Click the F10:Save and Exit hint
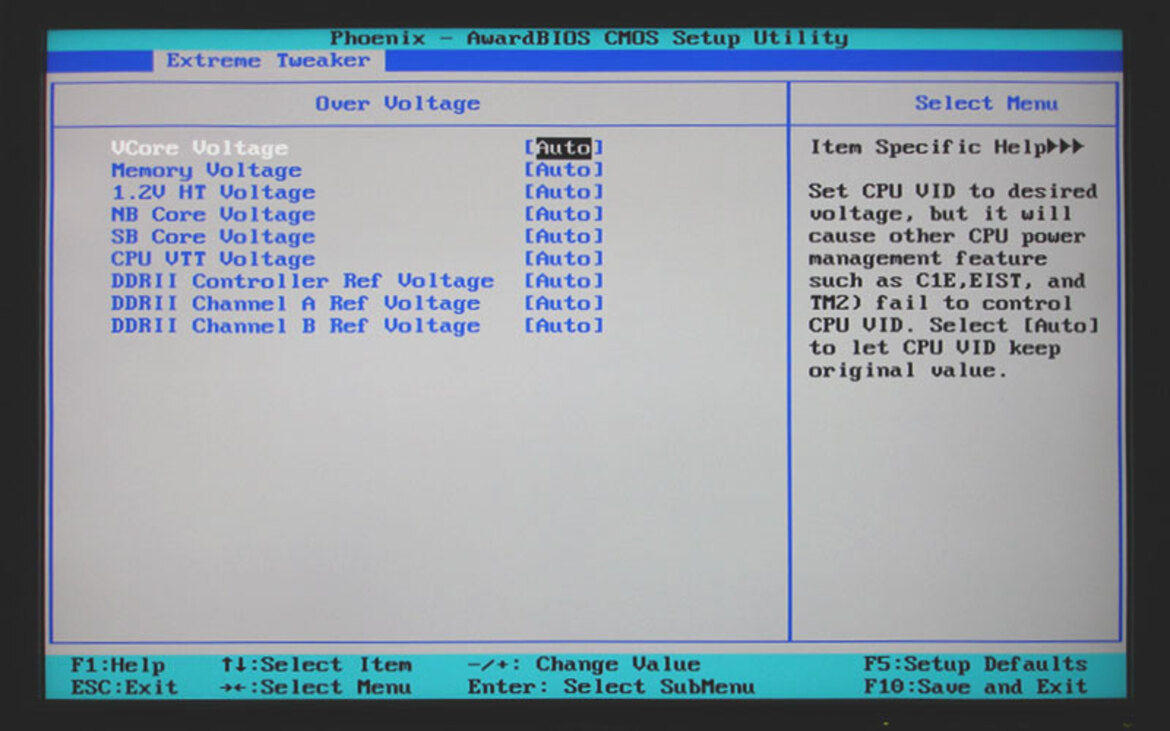 click(975, 687)
